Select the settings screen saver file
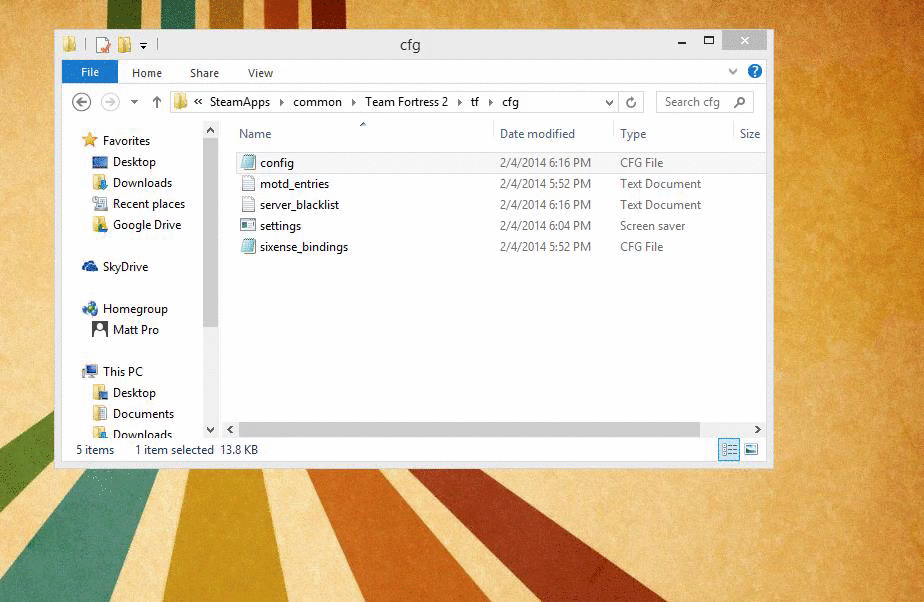Viewport: 924px width, 602px height. (x=501, y=226)
